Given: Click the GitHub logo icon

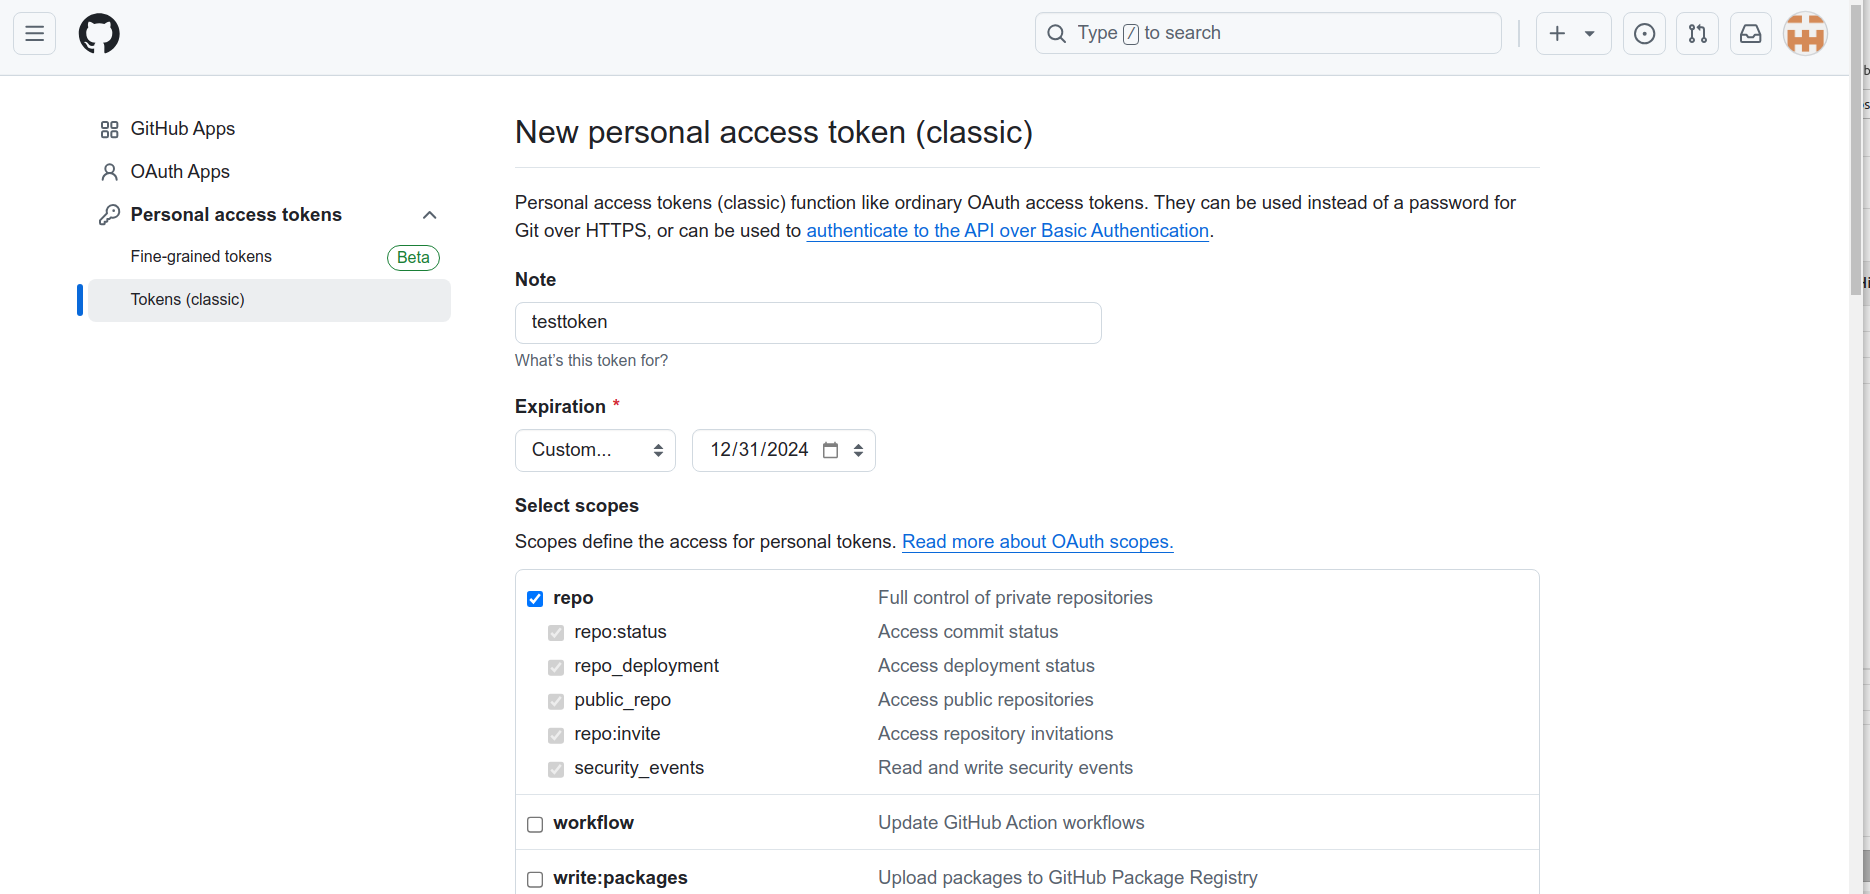Looking at the screenshot, I should [99, 34].
